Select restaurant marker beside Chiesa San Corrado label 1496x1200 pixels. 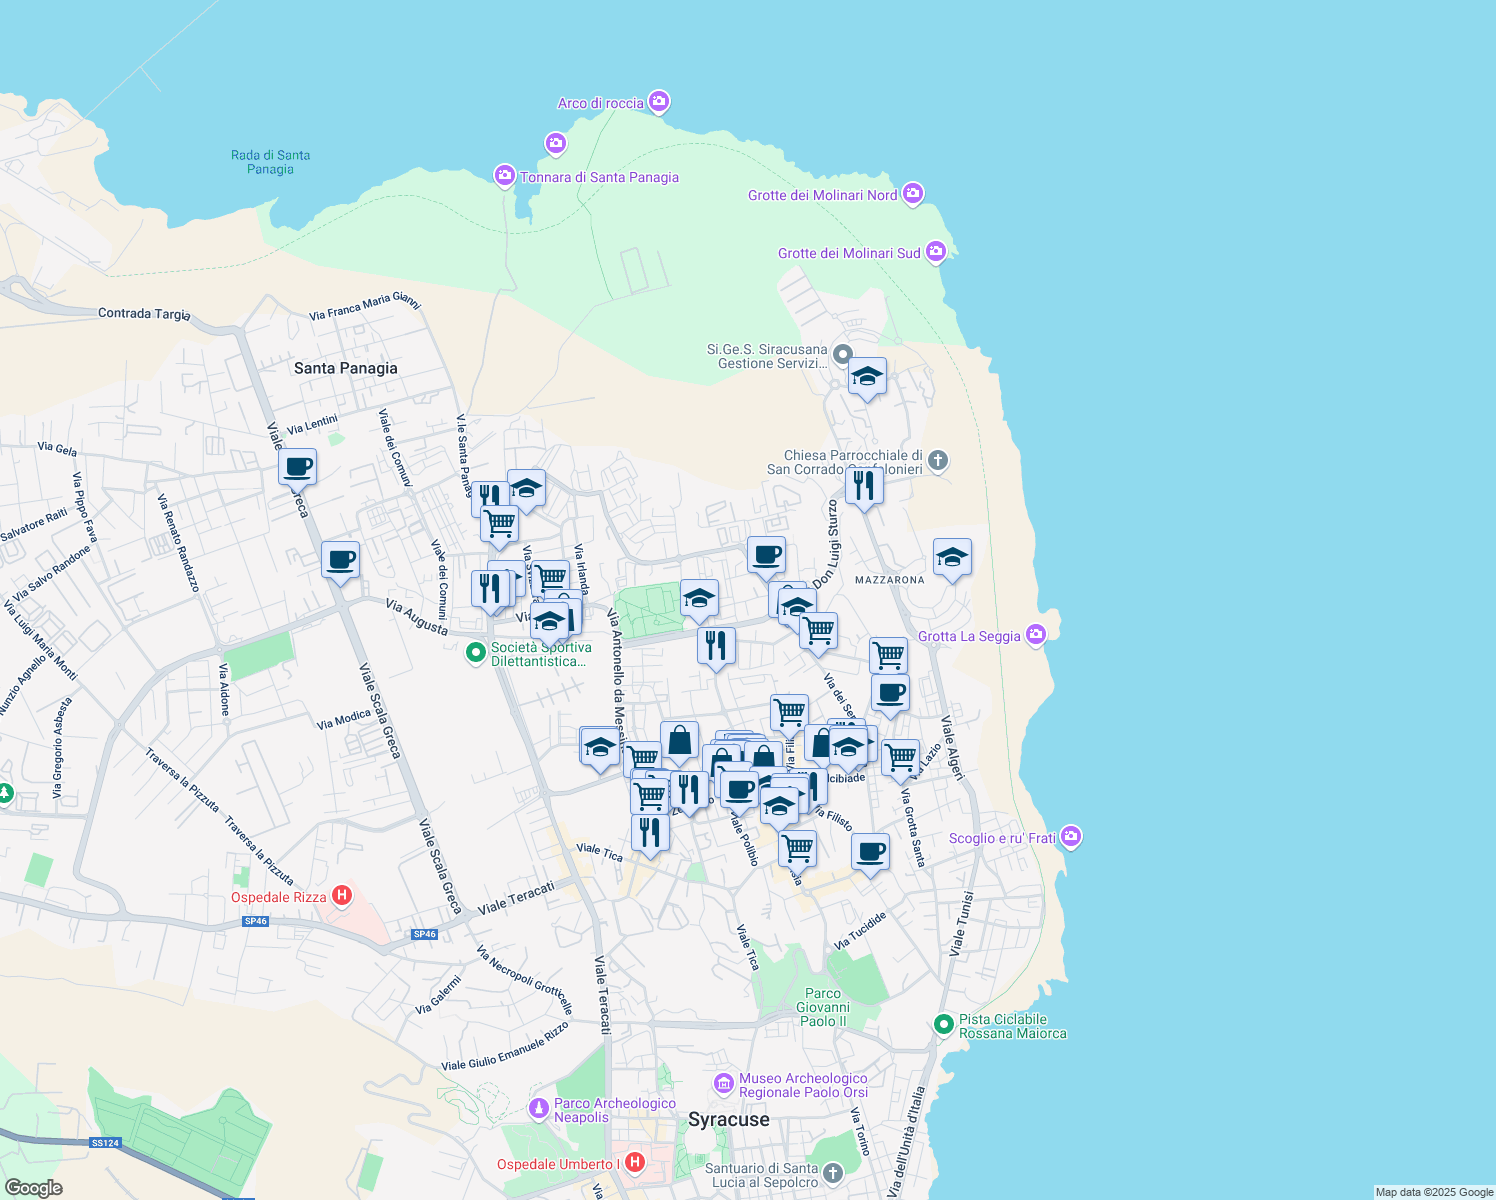tap(863, 487)
